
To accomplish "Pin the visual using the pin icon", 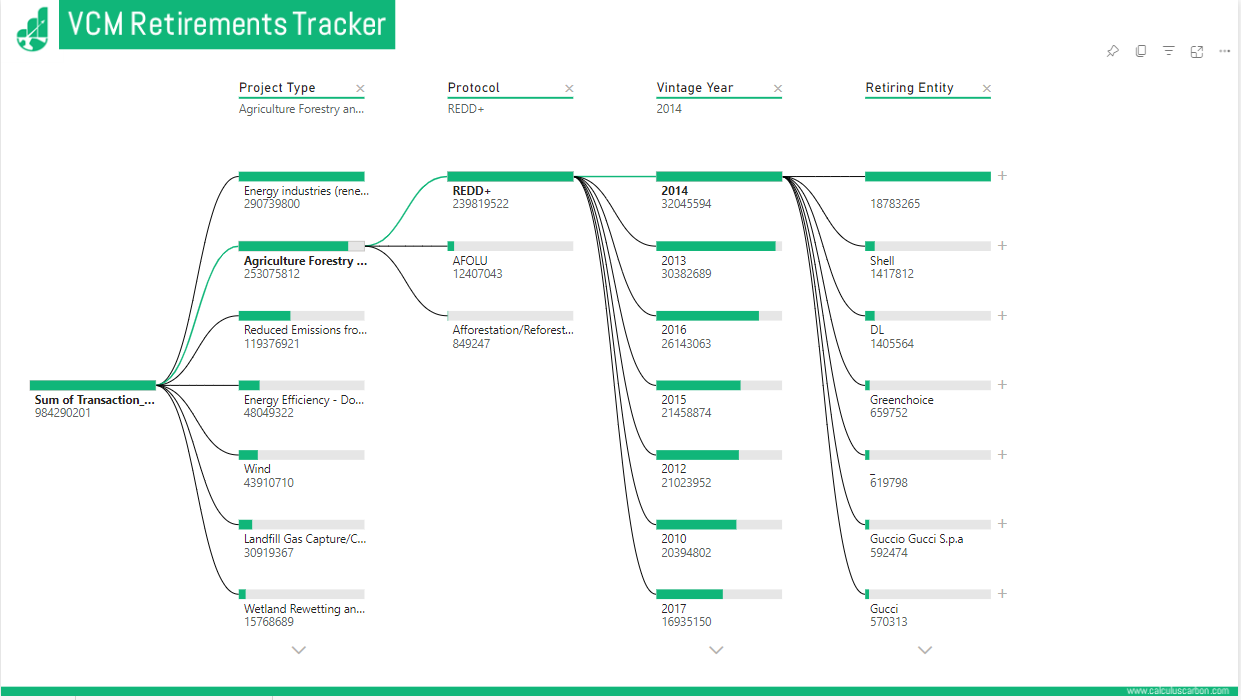I will [1112, 51].
